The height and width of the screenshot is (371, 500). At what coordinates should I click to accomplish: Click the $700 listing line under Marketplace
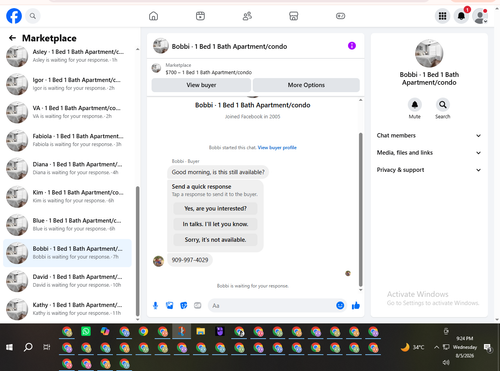tap(209, 72)
